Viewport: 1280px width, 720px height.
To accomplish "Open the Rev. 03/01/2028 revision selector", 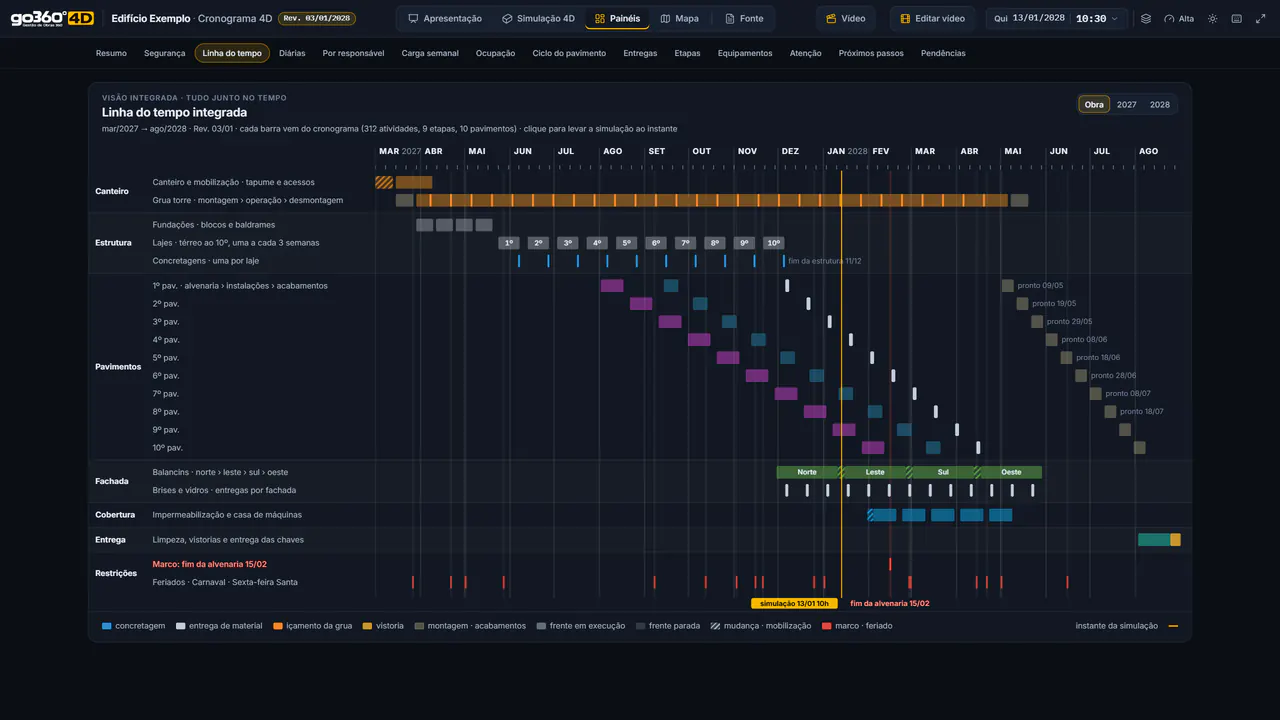I will click(x=316, y=18).
